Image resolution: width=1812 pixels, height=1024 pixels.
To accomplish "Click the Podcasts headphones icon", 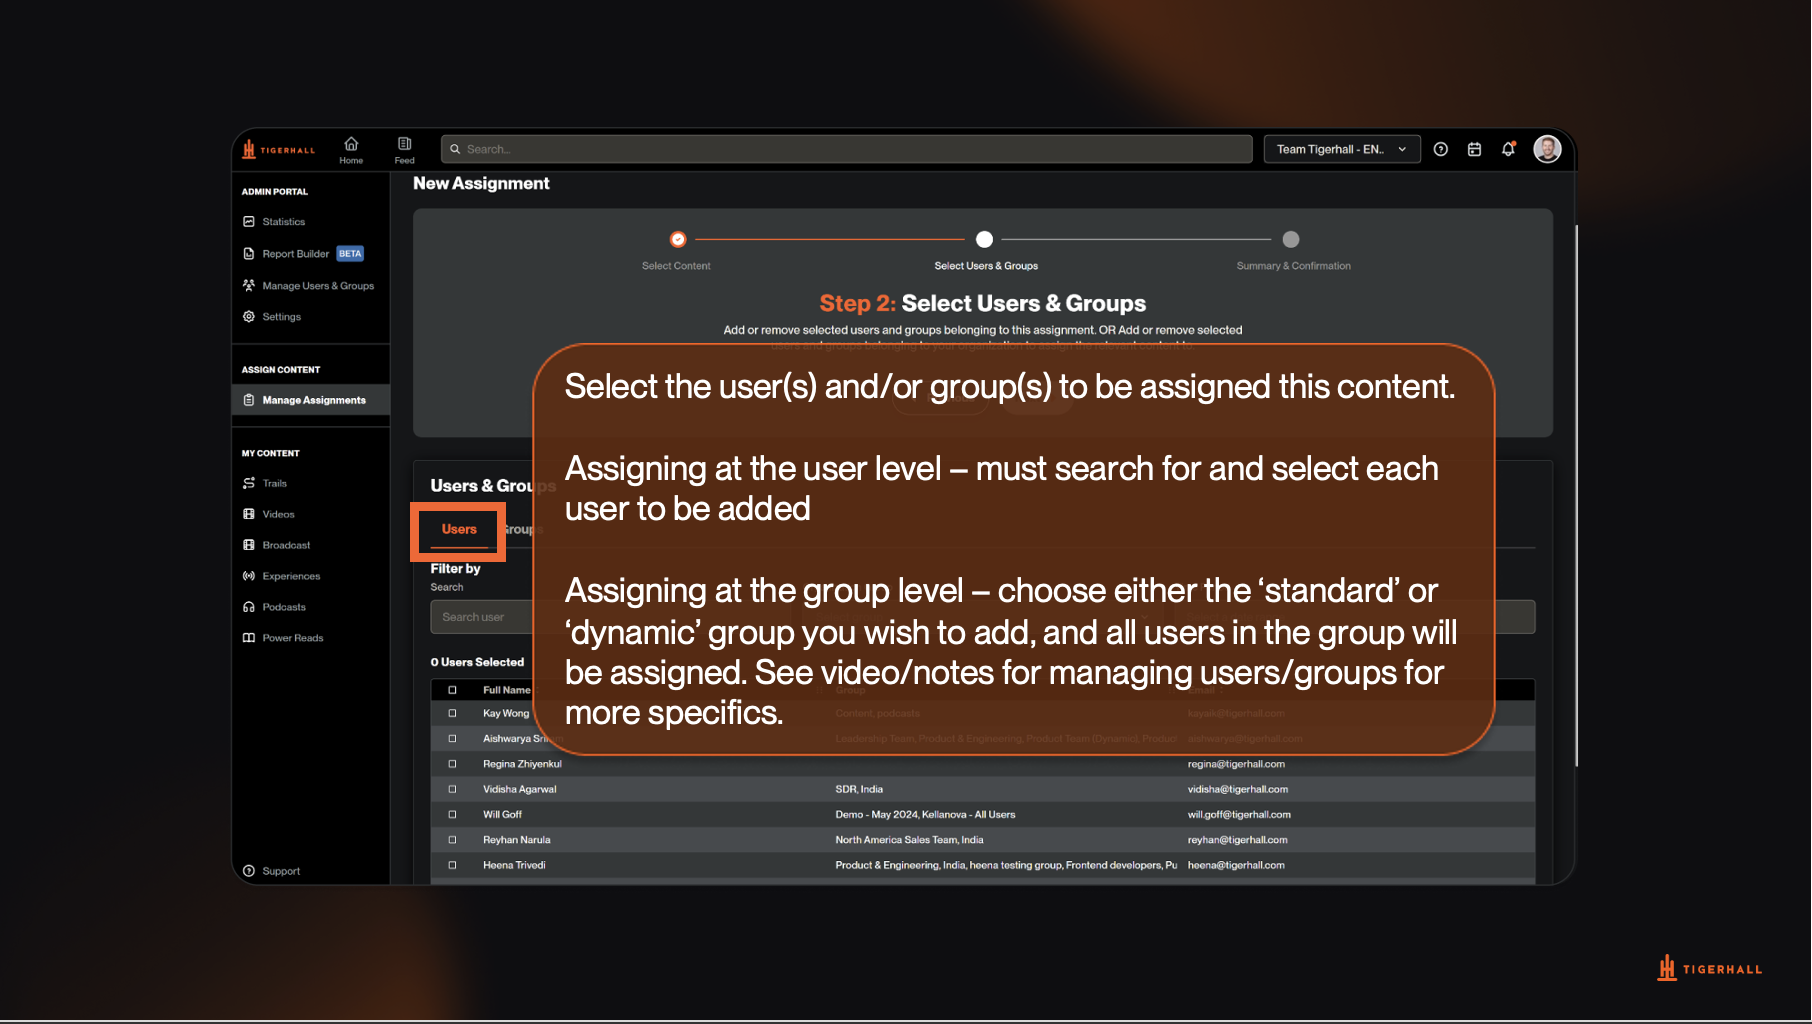I will coord(249,608).
